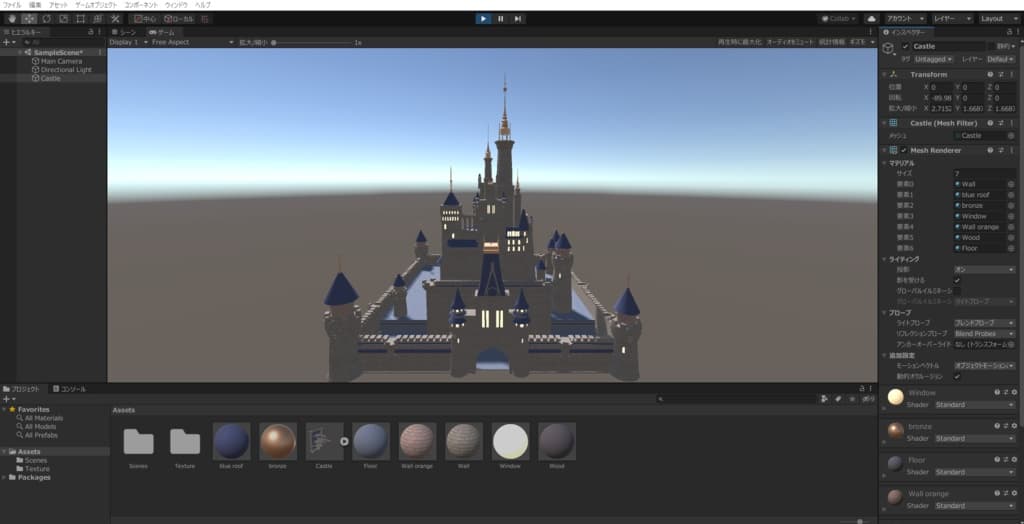Viewport: 1024px width, 524px height.
Task: Toggle the Castle object active checkbox
Action: (x=906, y=46)
